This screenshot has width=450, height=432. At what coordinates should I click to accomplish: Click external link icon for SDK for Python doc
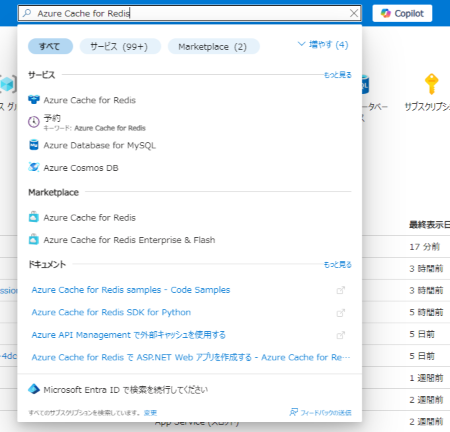point(340,313)
